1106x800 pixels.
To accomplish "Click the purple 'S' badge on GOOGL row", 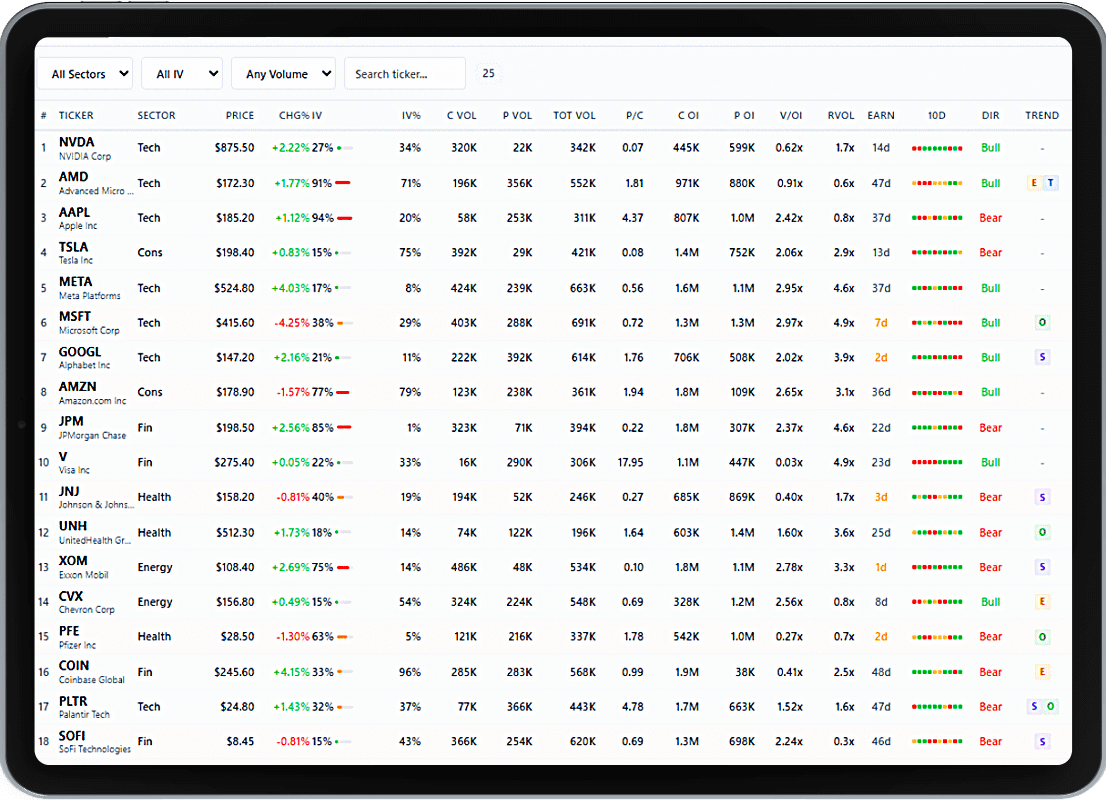I will [x=1043, y=357].
